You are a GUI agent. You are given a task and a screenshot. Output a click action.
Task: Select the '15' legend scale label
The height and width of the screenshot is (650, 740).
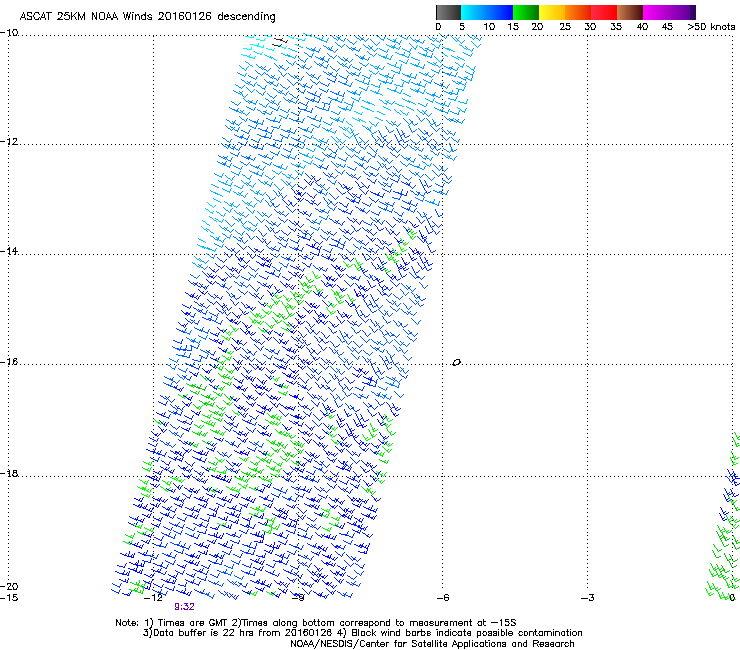513,27
